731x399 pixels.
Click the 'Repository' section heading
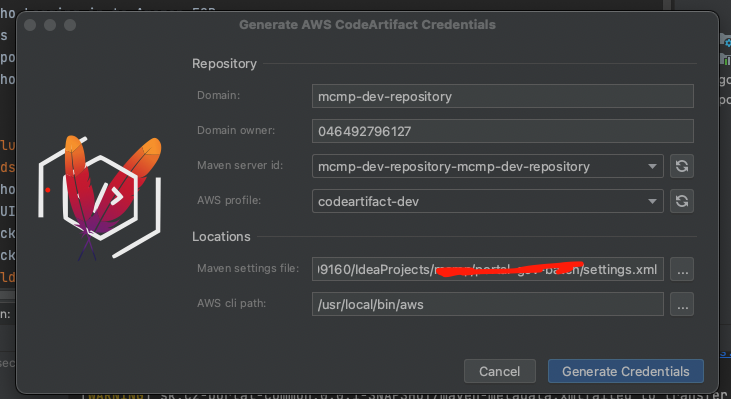pyautogui.click(x=224, y=63)
